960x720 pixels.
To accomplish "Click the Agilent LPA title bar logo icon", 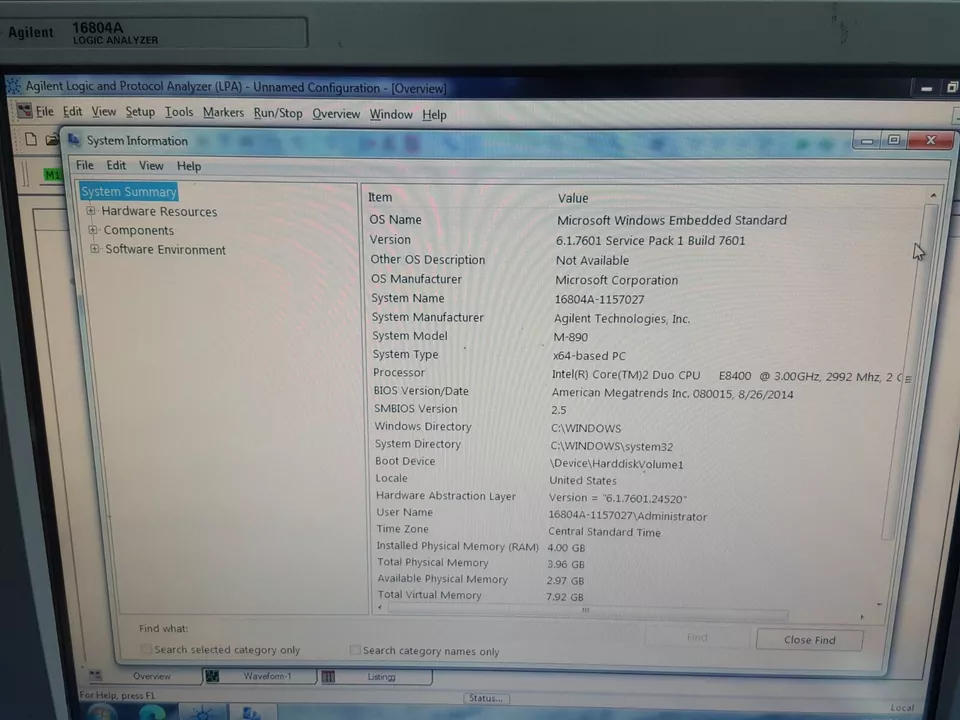I will click(x=13, y=86).
